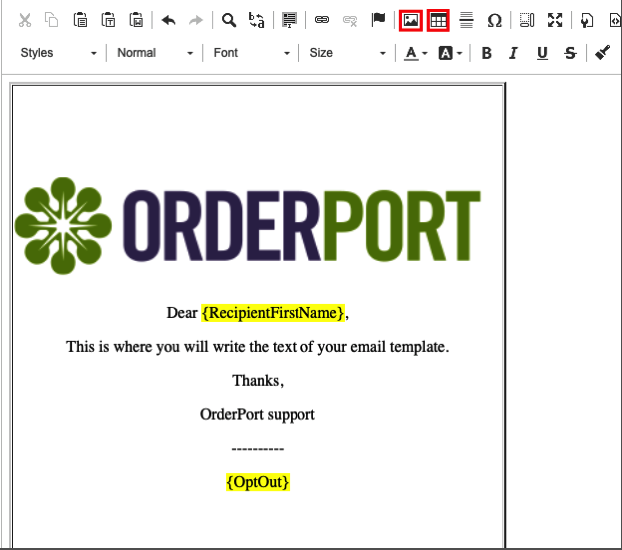622x550 pixels.
Task: Open the Replace tool icon
Action: pos(256,20)
